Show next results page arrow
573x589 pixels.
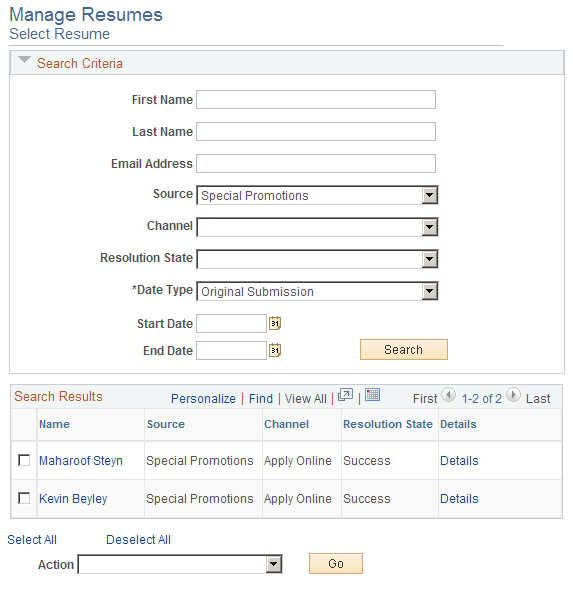click(x=513, y=395)
